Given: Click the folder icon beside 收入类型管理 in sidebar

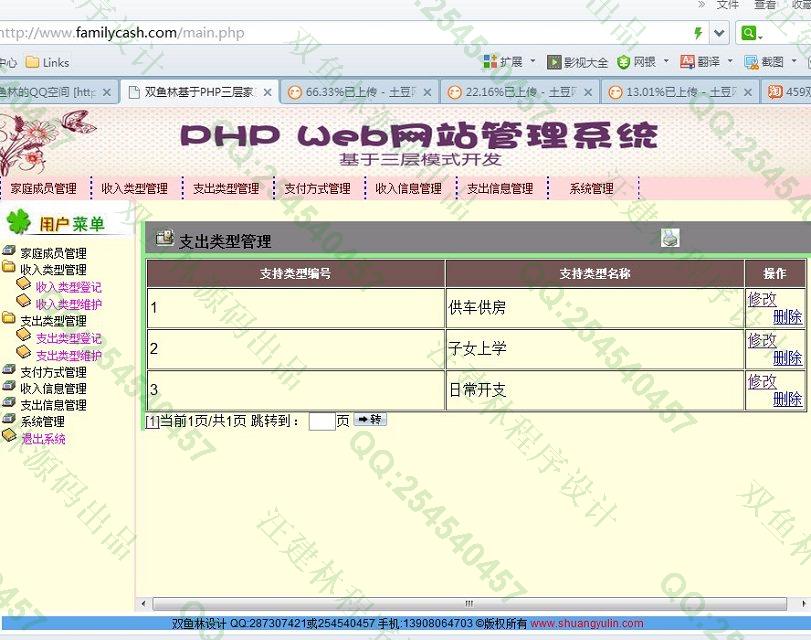Looking at the screenshot, I should pos(9,267).
